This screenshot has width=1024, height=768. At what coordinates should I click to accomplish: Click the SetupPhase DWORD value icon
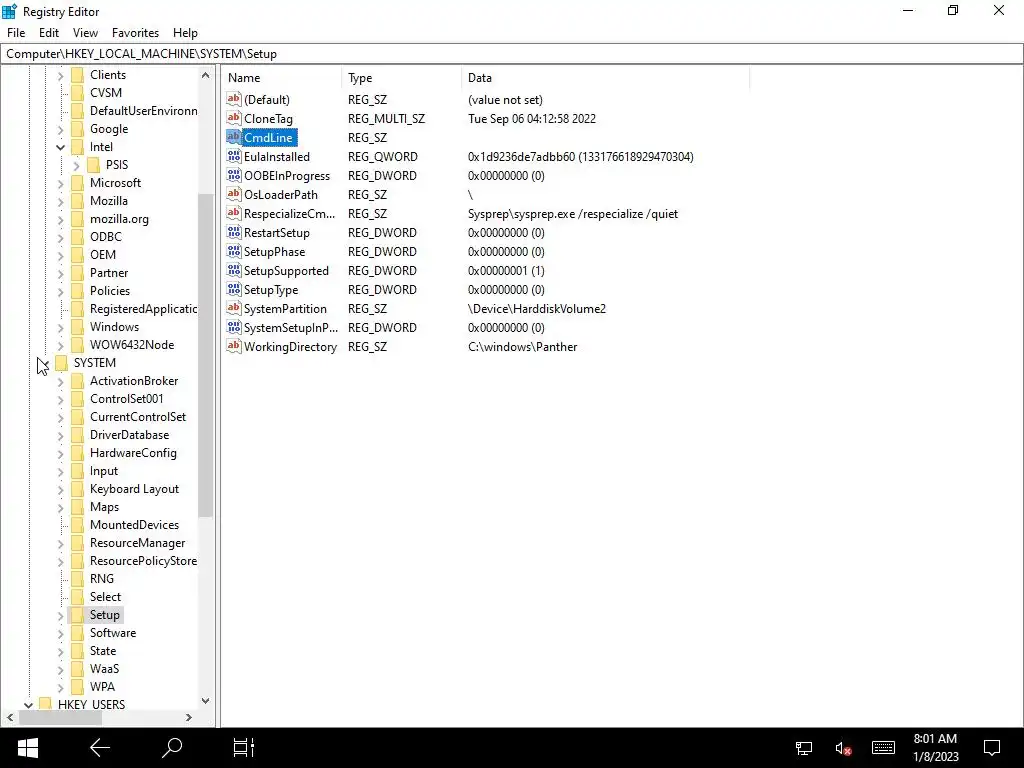point(234,251)
